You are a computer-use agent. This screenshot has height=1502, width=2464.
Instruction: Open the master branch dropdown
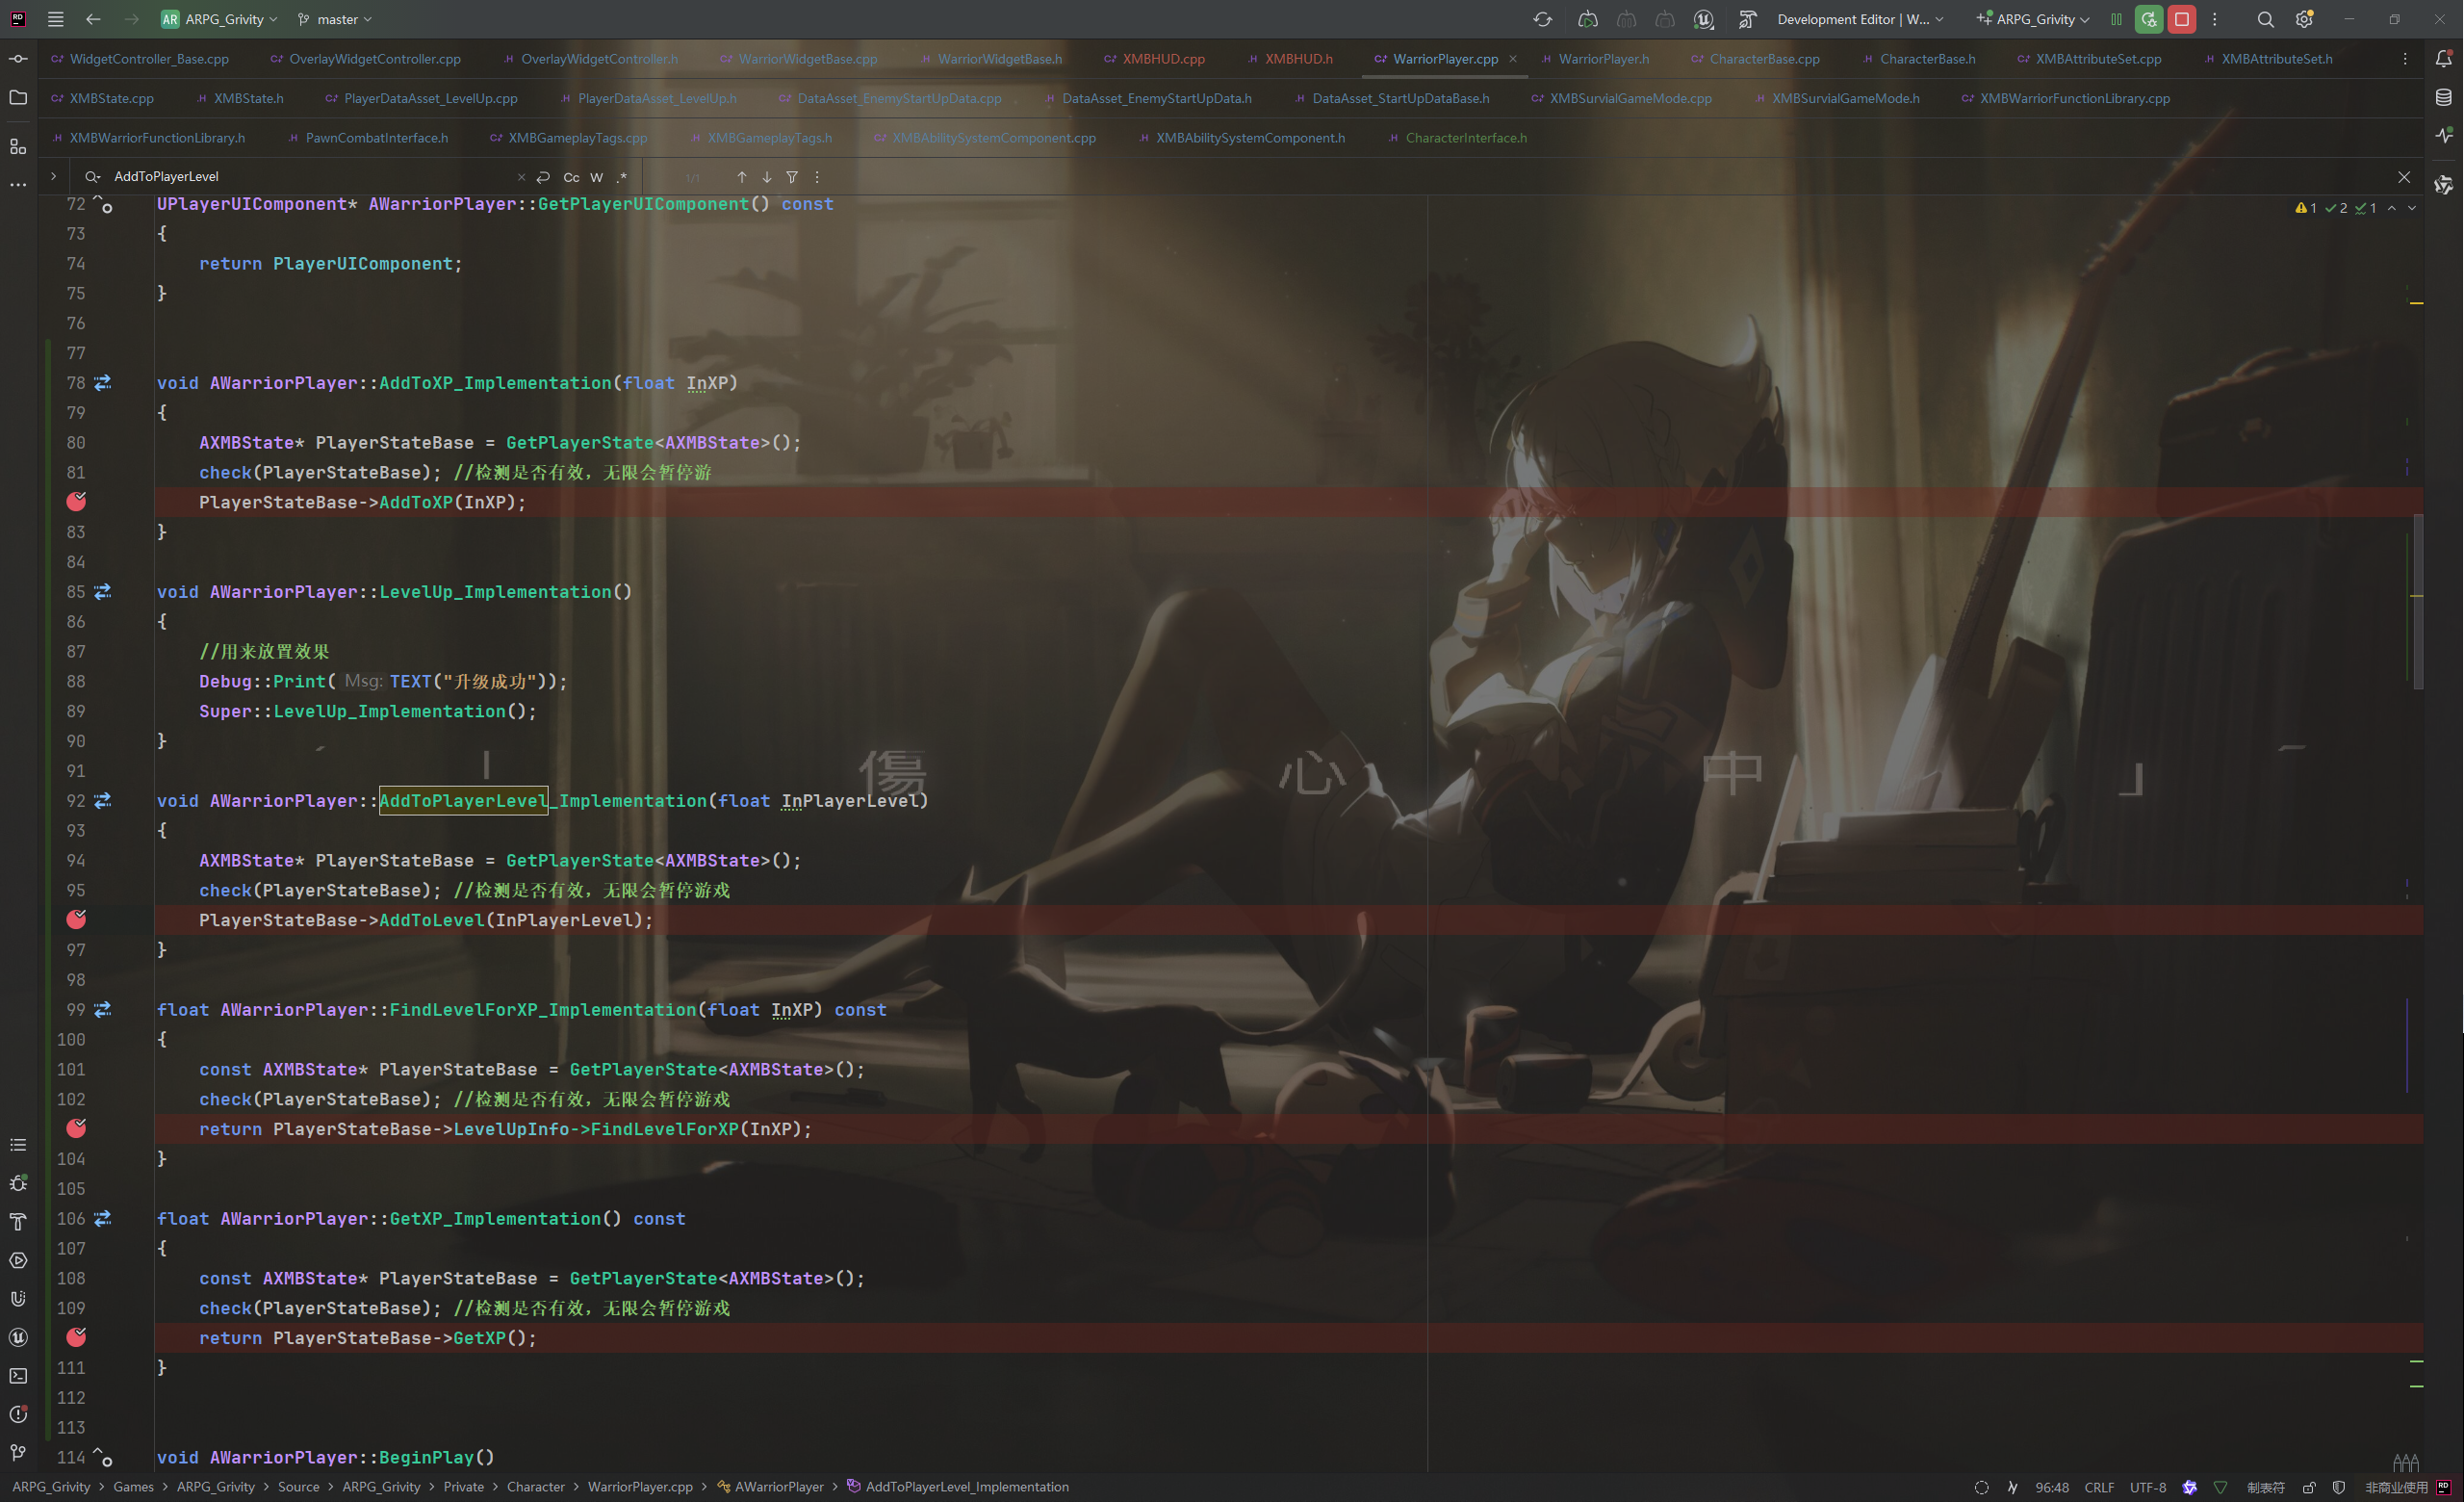335,19
